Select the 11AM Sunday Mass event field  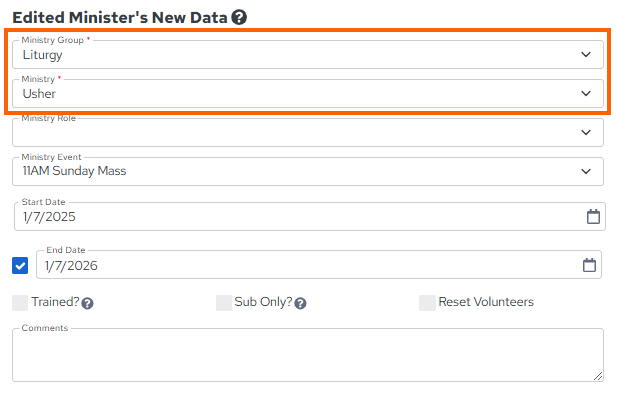tap(308, 171)
